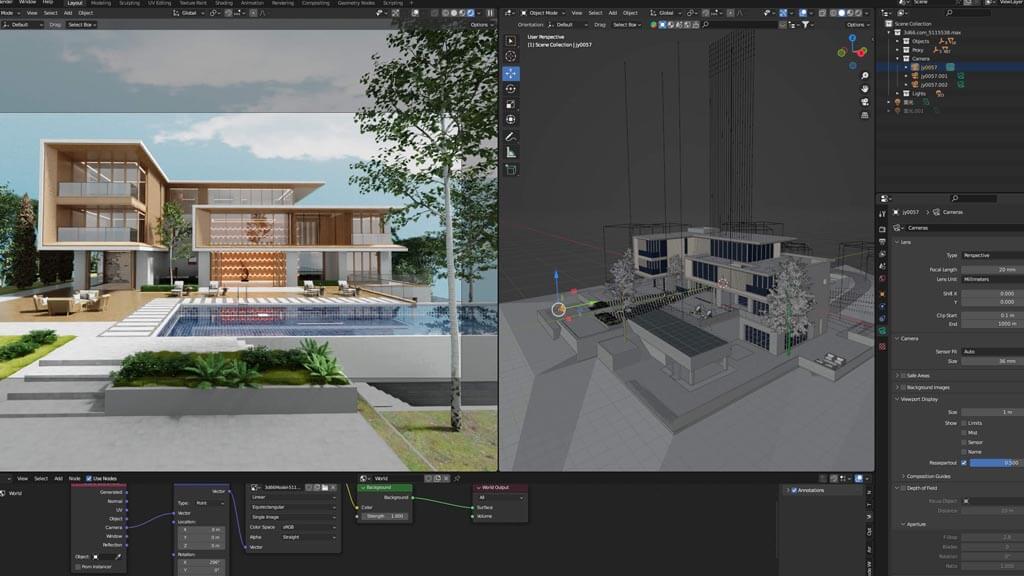Click the Options button in right viewport
1024x576 pixels.
[855, 24]
